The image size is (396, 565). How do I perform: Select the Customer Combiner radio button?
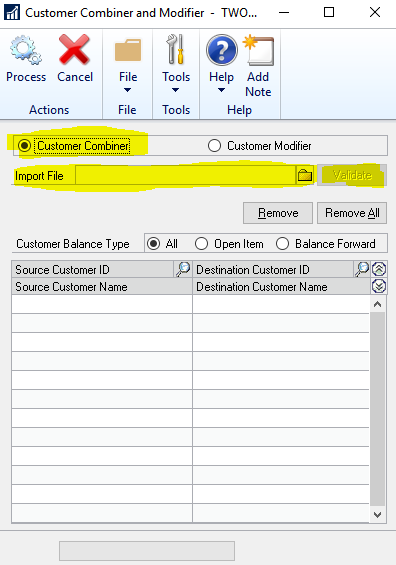[x=25, y=146]
